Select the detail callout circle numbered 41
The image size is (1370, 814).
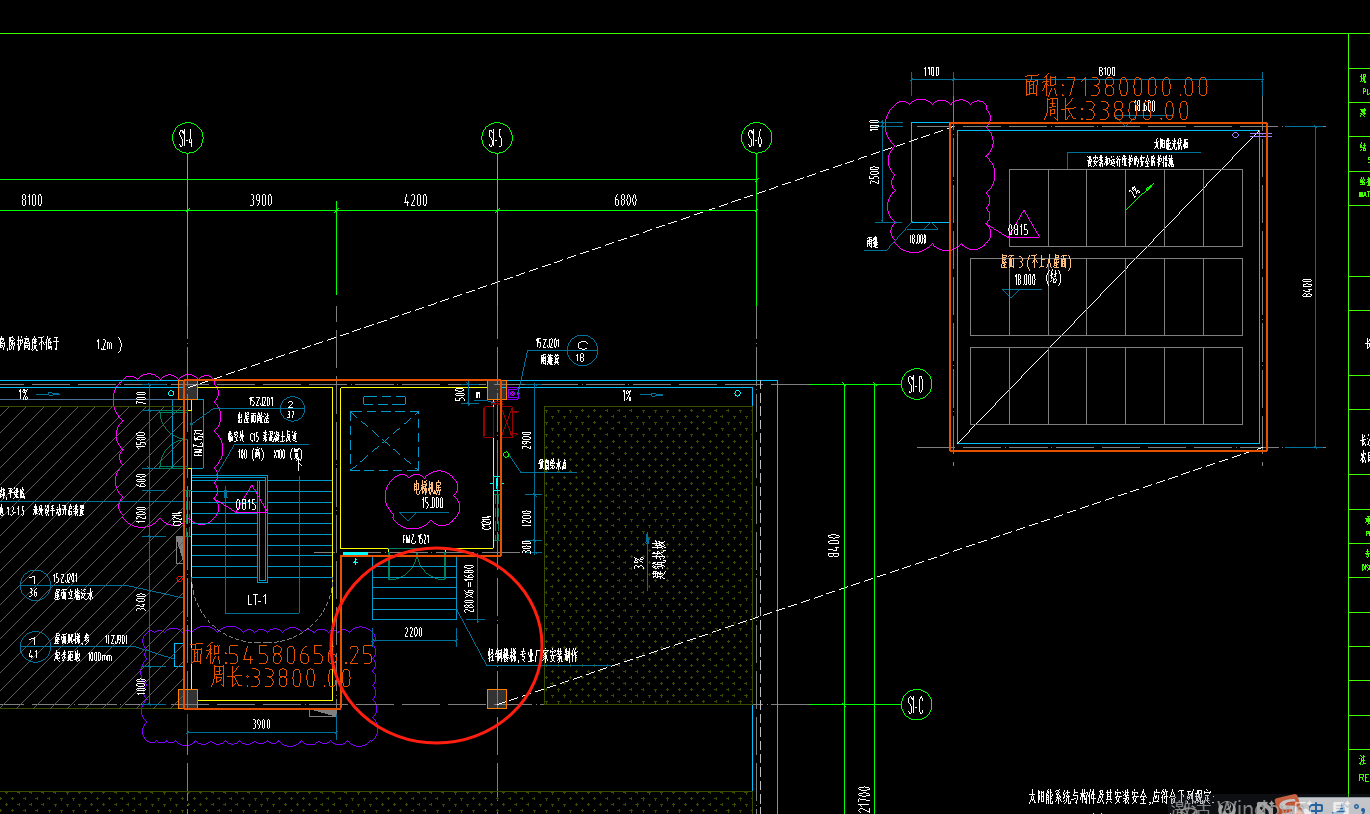coord(34,645)
